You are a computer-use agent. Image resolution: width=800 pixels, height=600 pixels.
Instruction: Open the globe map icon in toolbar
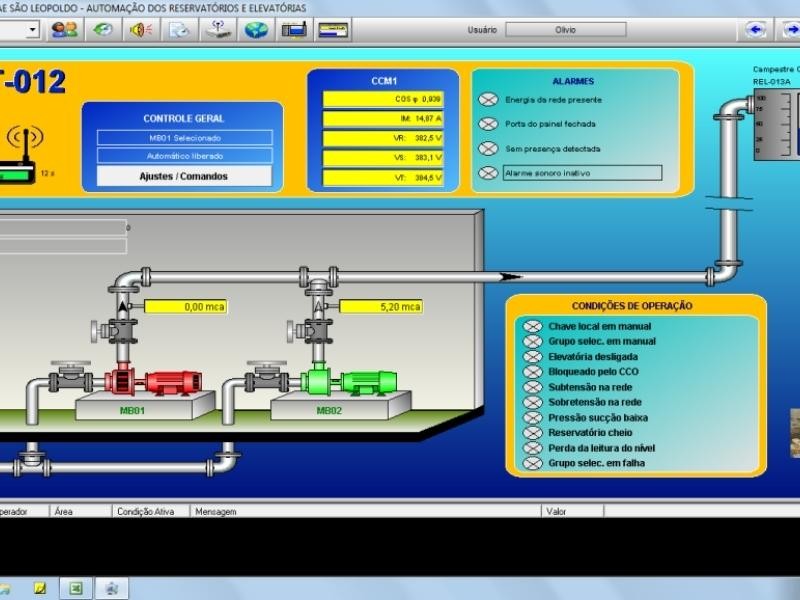pos(257,30)
